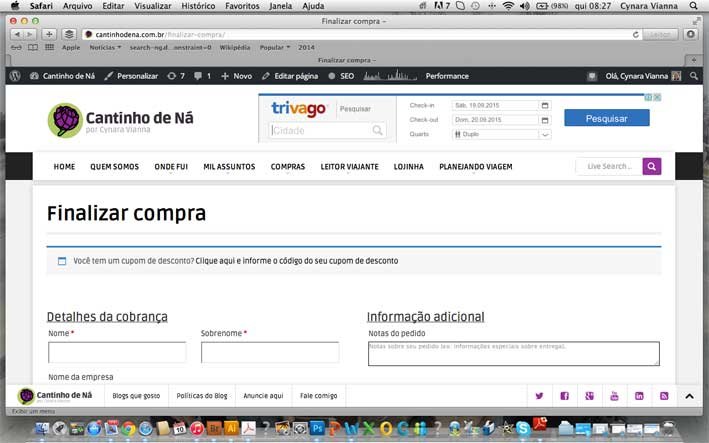Open the WordPress logo menu in admin bar
This screenshot has width=709, height=443.
(15, 76)
